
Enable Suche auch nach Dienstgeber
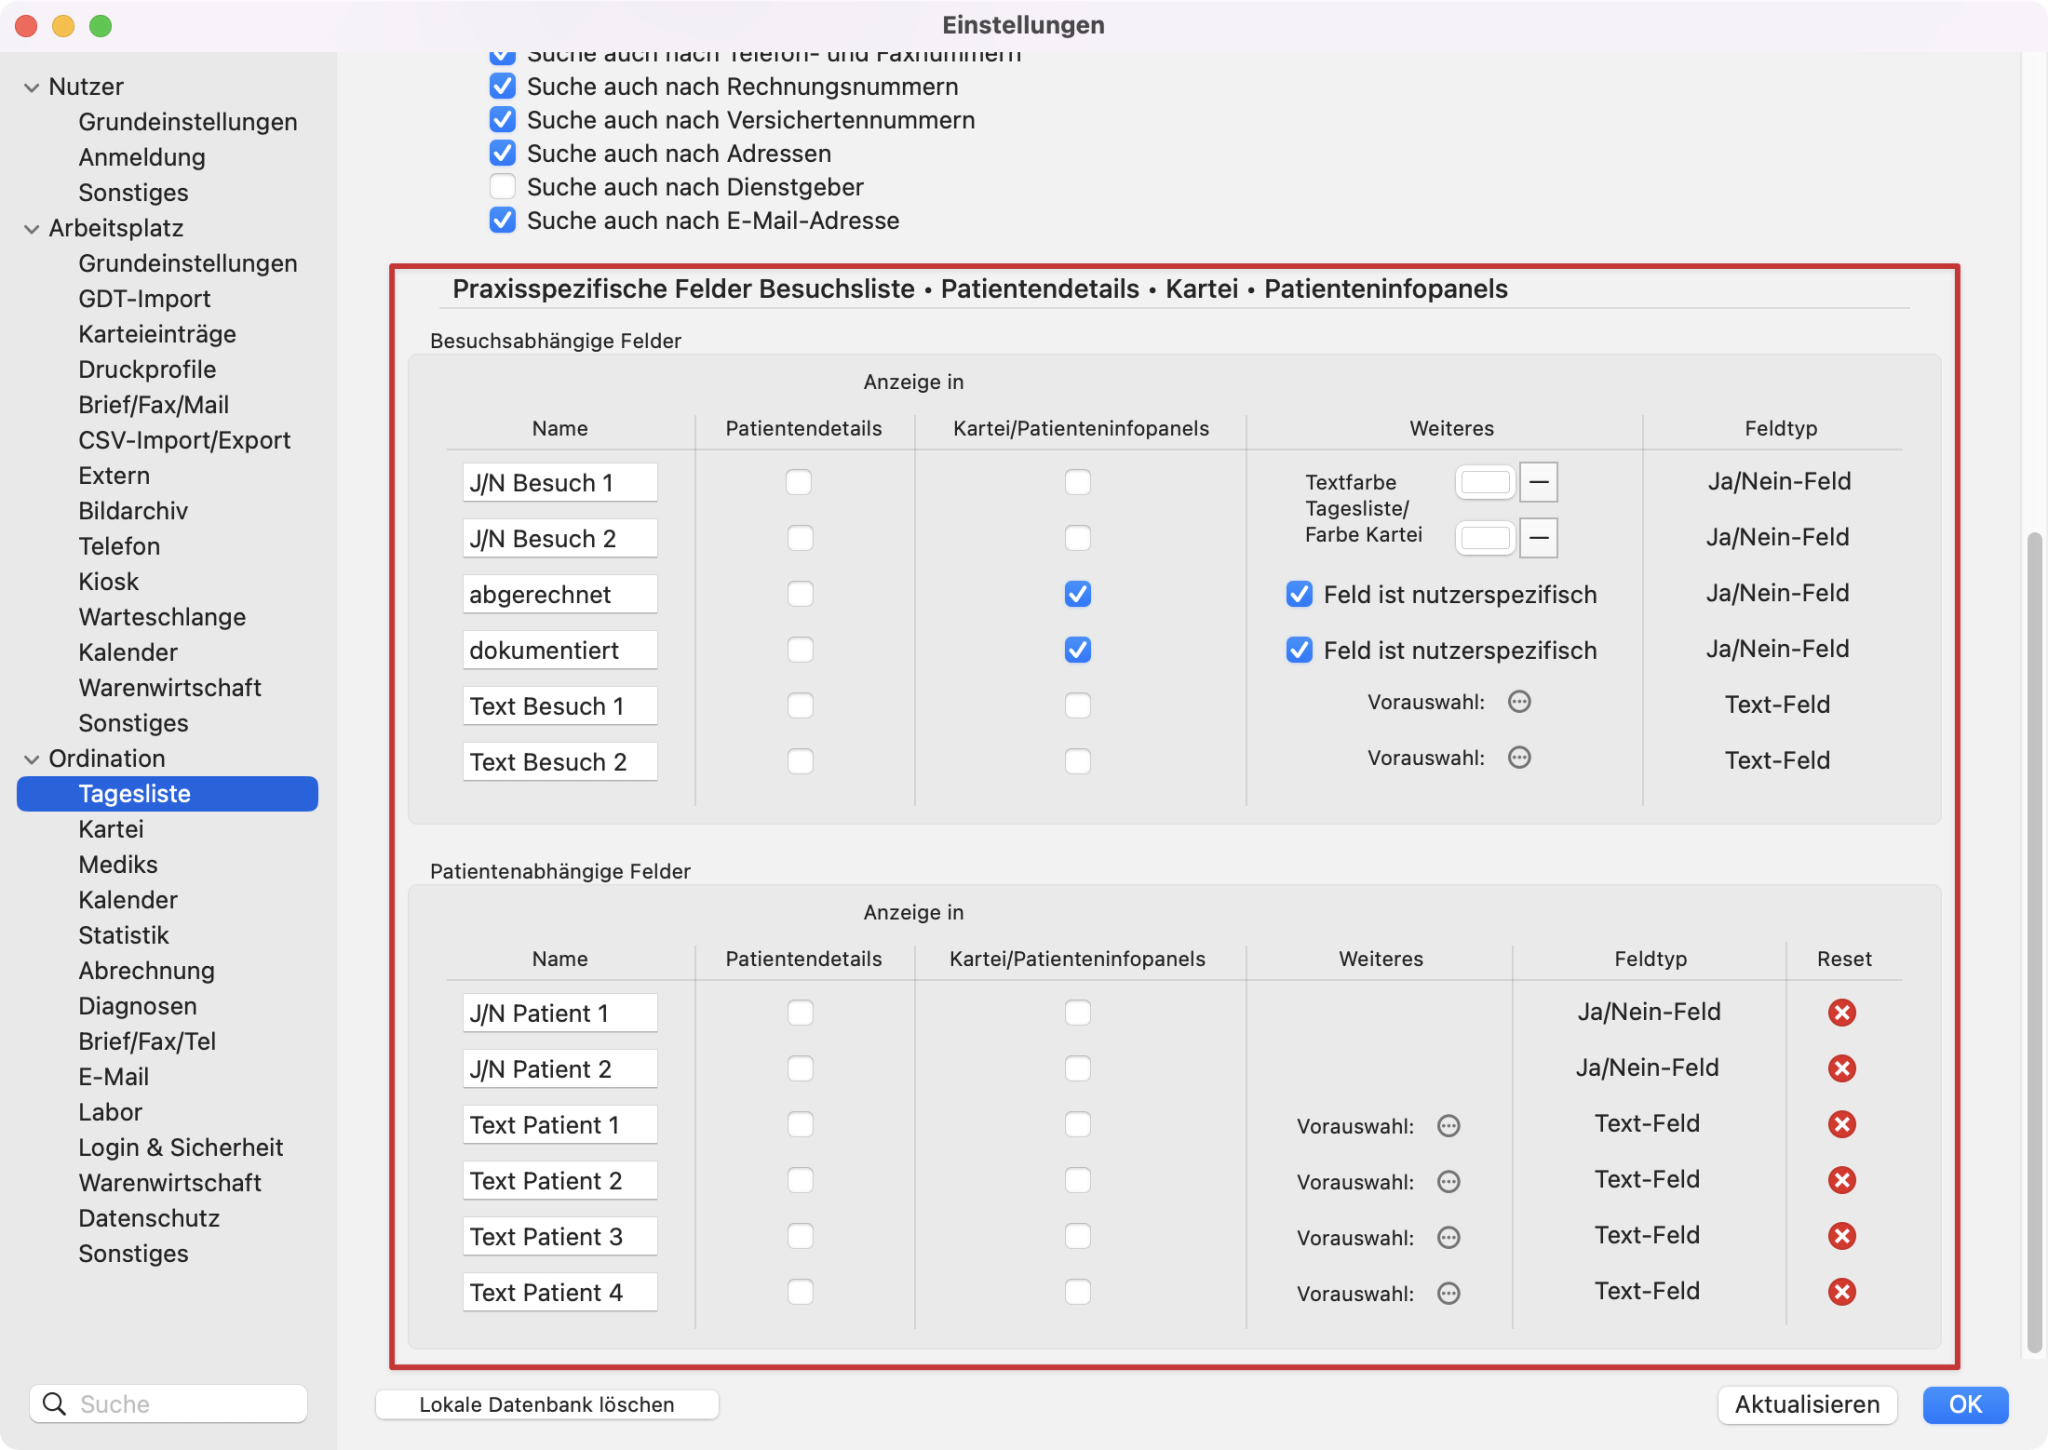coord(503,187)
